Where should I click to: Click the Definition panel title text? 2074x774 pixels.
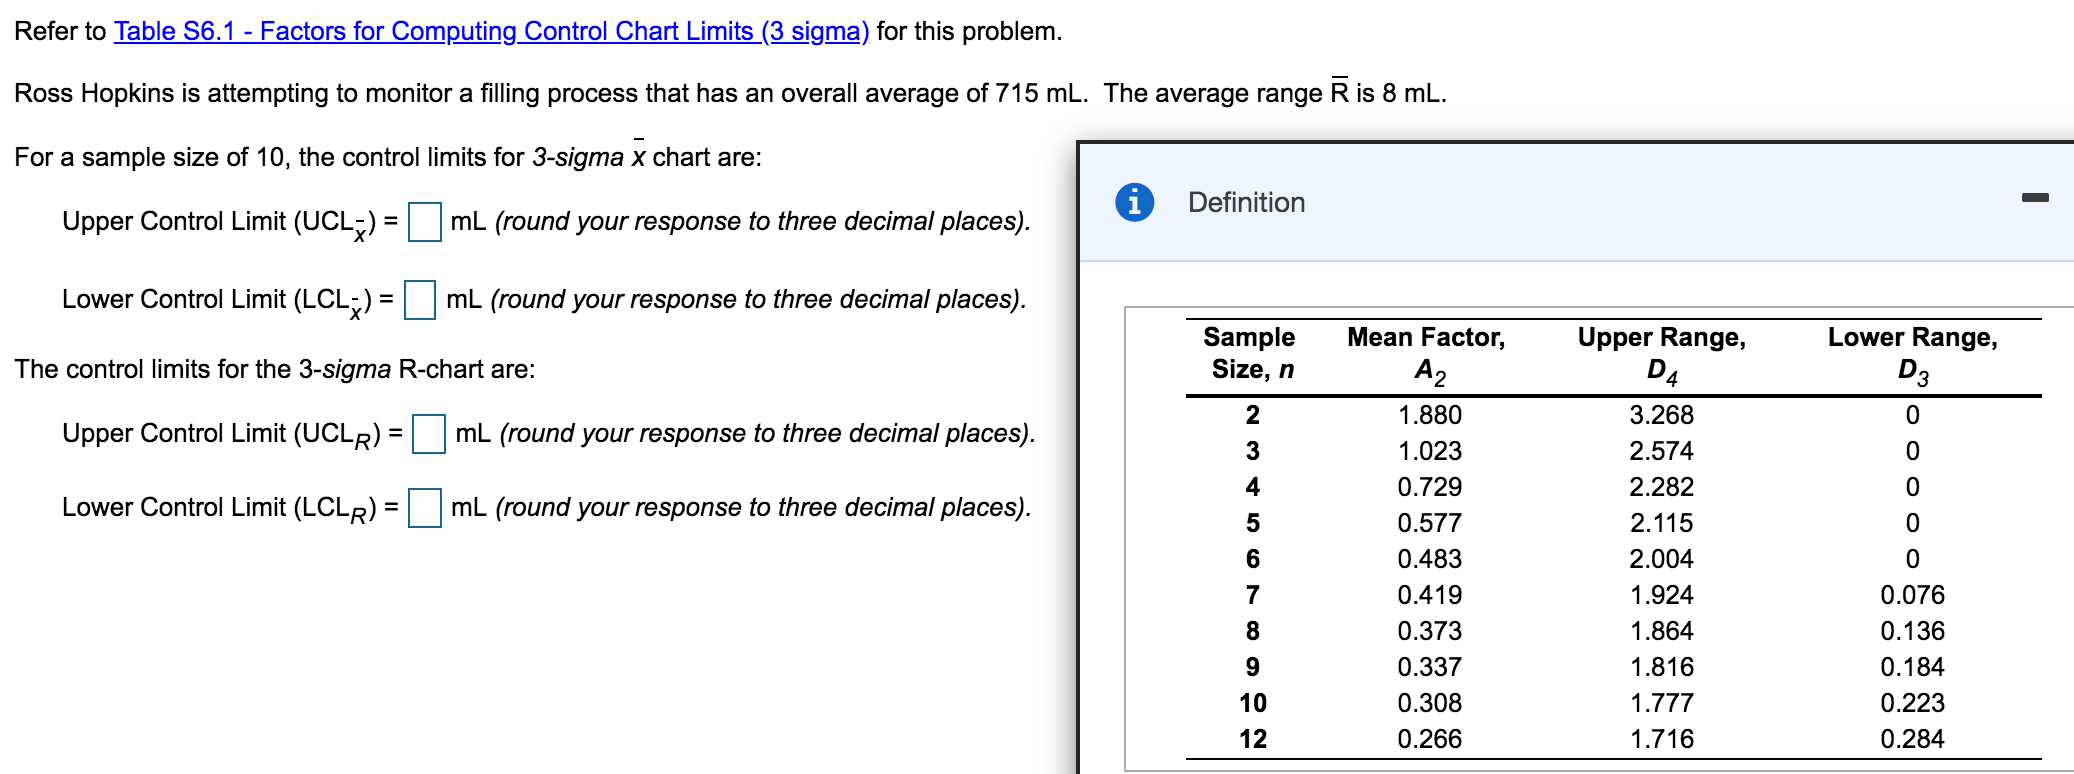pos(1245,201)
